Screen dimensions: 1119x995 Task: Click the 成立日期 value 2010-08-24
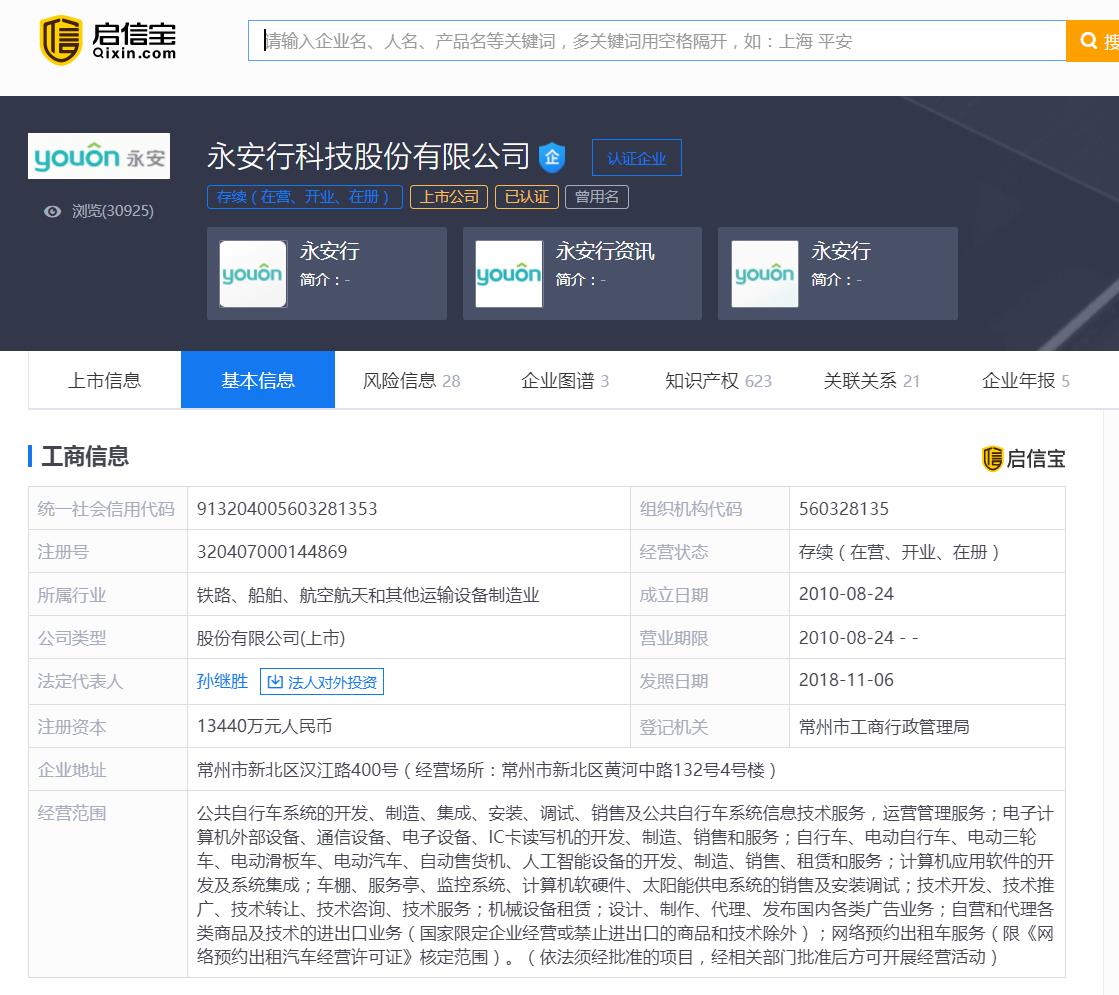tap(846, 594)
